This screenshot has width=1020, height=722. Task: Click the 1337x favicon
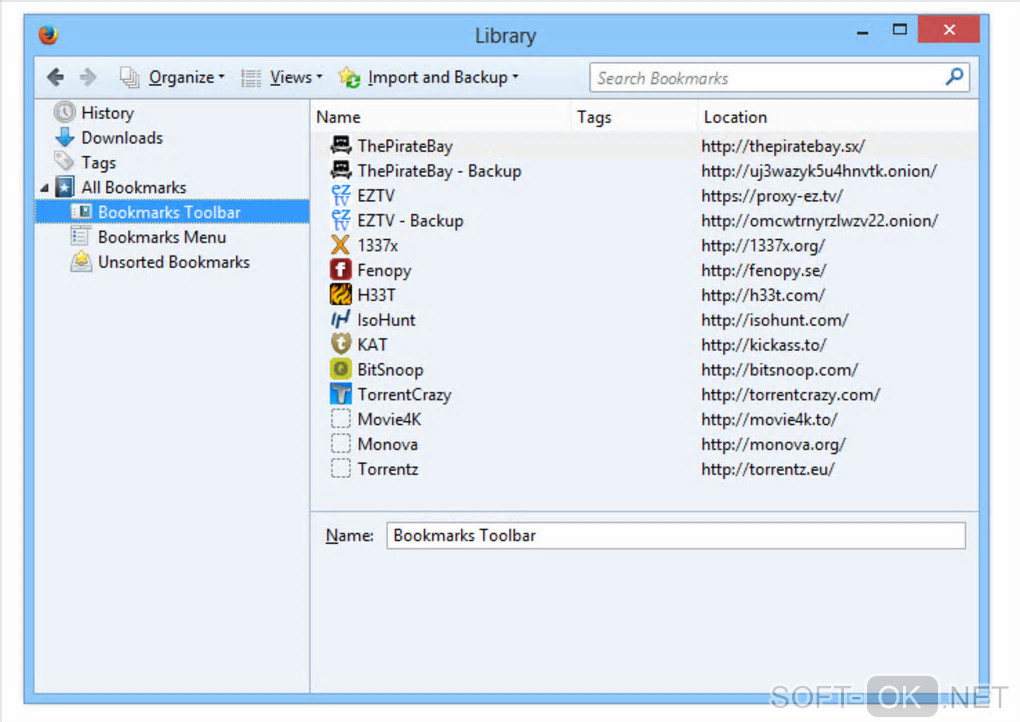click(x=340, y=245)
